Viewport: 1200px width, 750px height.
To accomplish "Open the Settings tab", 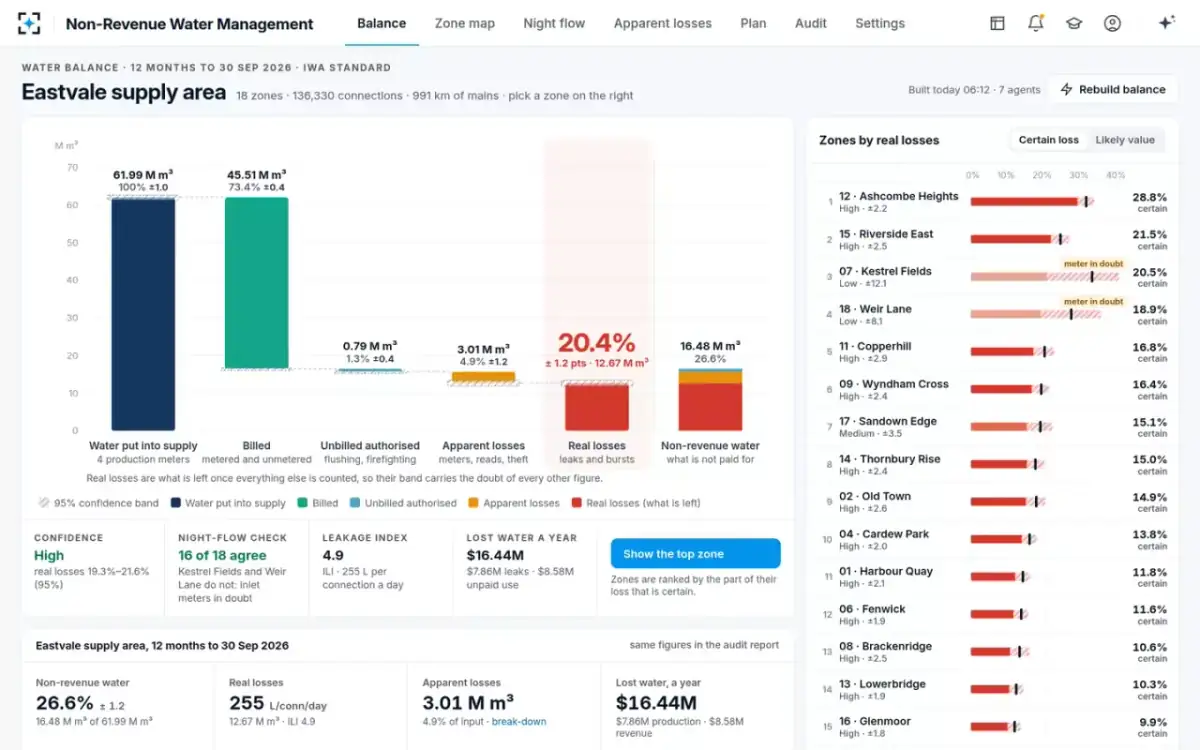I will click(x=880, y=23).
